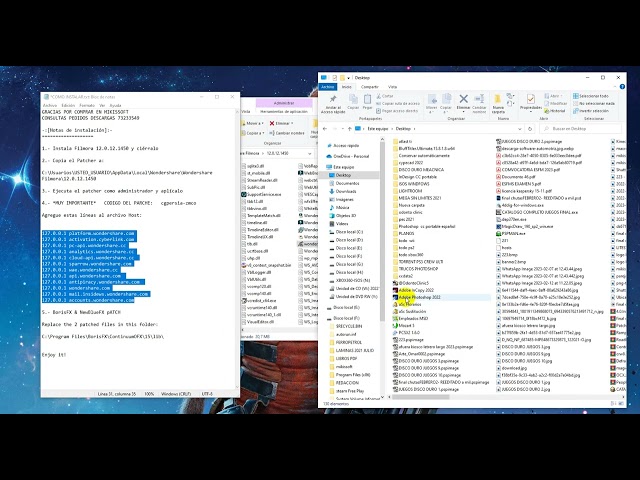
Task: Select Disco local (C:) in navigation pane
Action: pyautogui.click(x=349, y=232)
